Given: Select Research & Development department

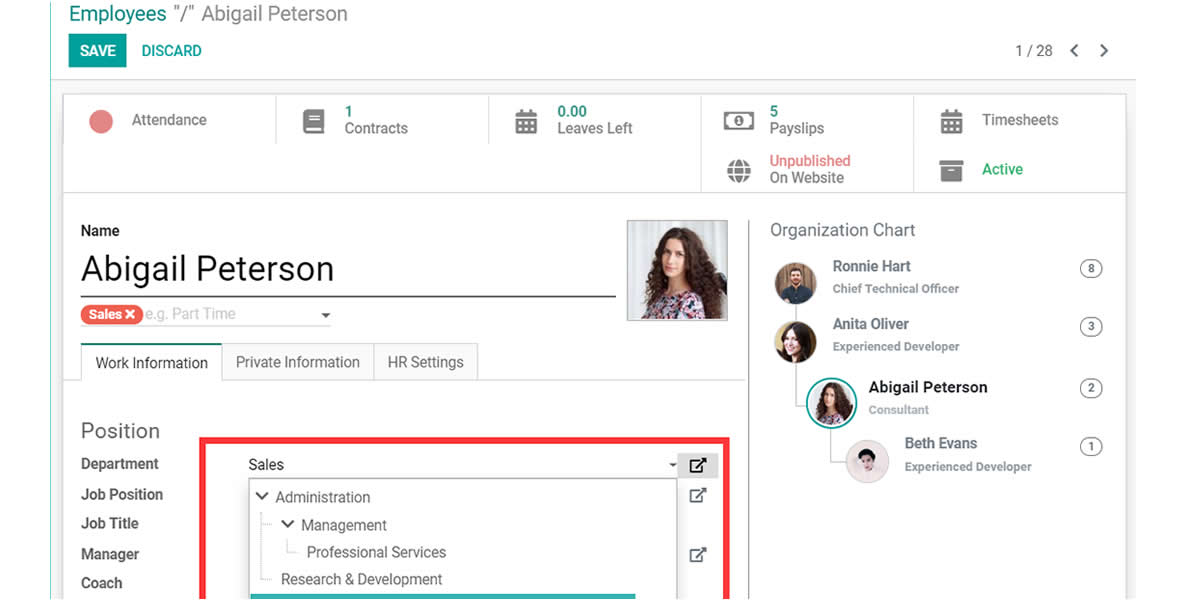Looking at the screenshot, I should pos(361,579).
